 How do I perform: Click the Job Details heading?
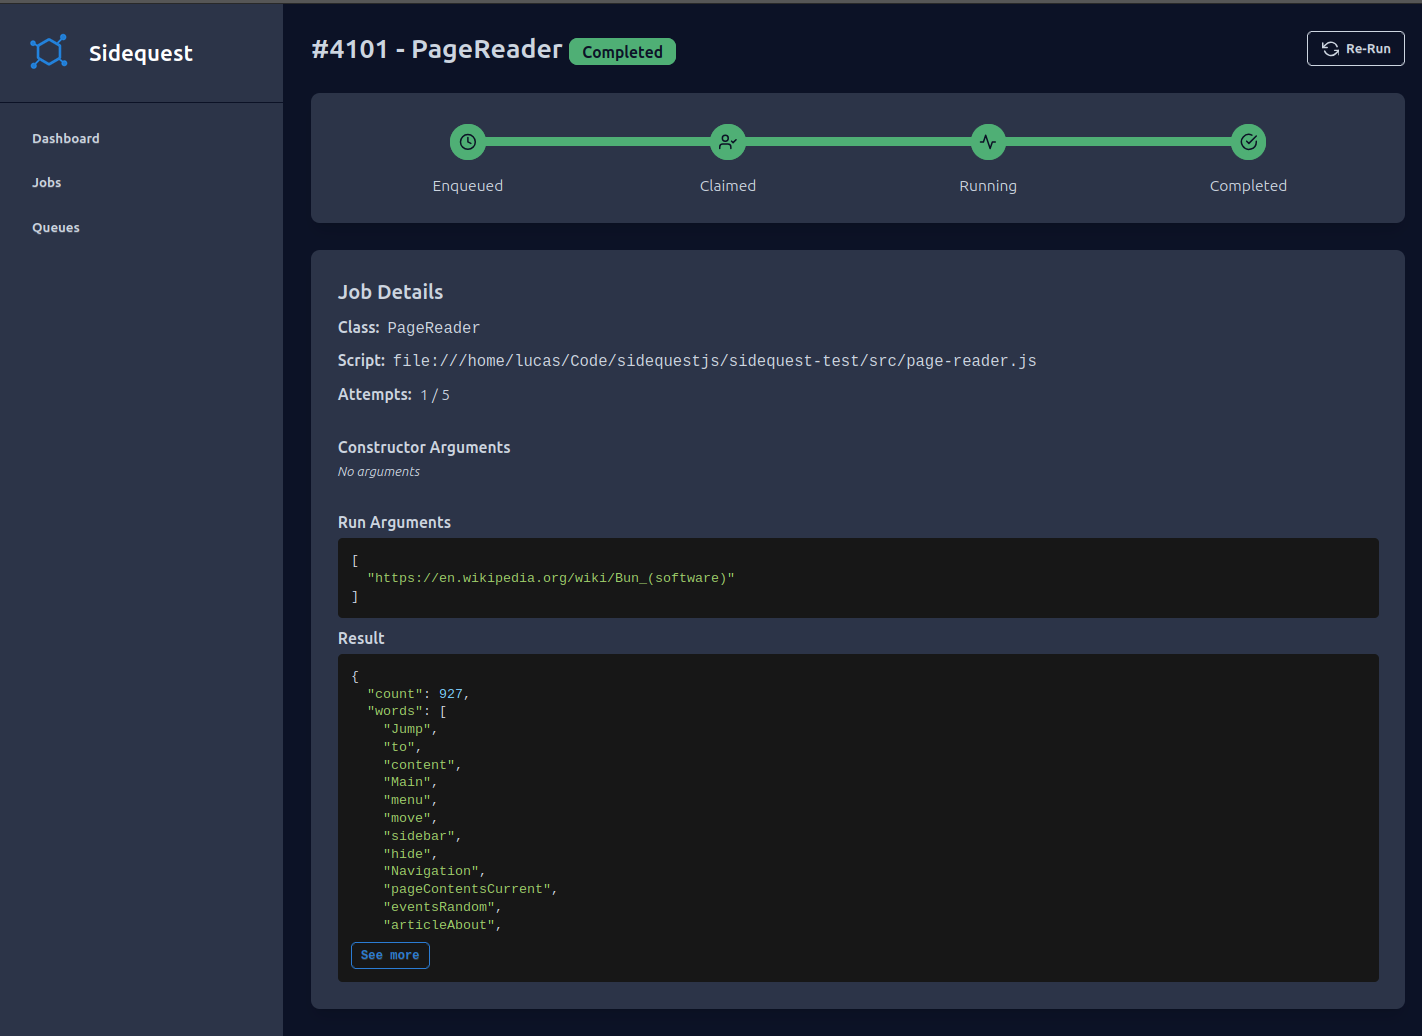pyautogui.click(x=390, y=292)
